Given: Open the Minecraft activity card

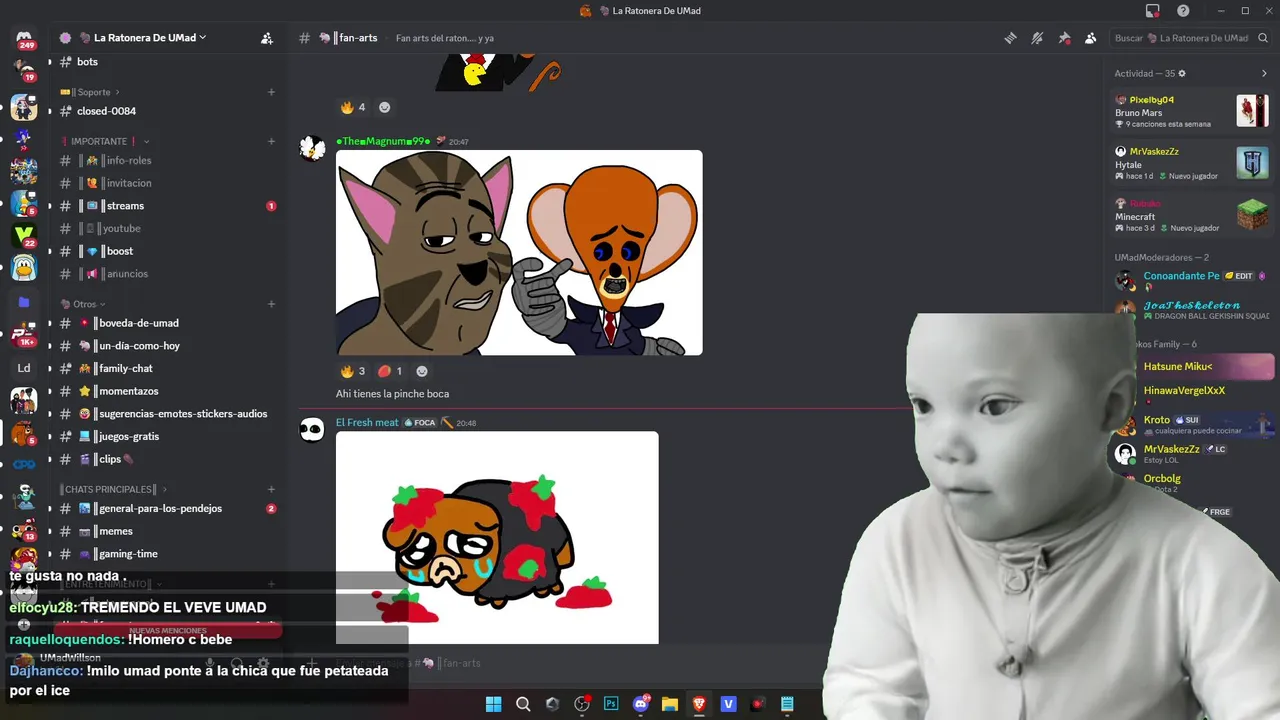Looking at the screenshot, I should click(x=1192, y=215).
